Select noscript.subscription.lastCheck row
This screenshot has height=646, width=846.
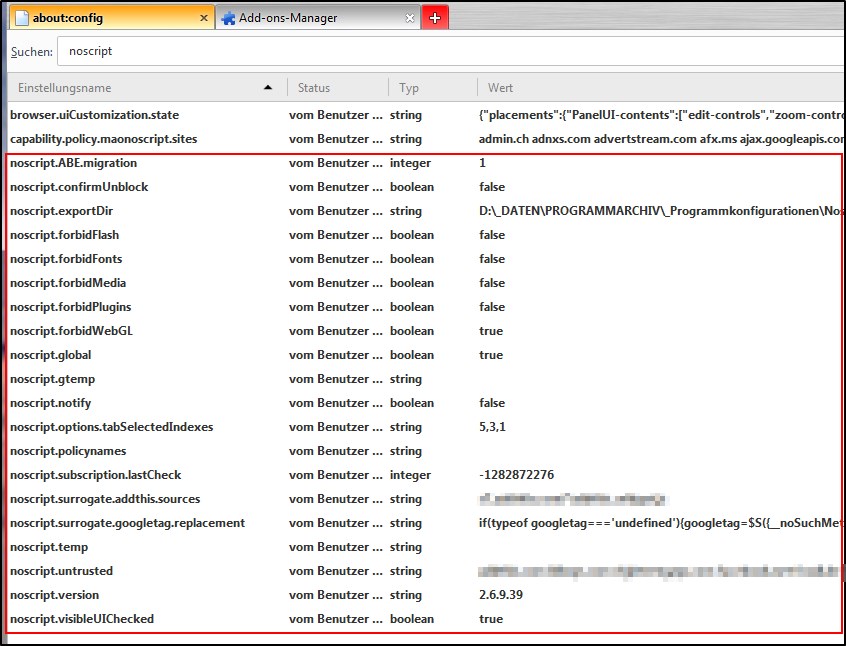pyautogui.click(x=426, y=475)
